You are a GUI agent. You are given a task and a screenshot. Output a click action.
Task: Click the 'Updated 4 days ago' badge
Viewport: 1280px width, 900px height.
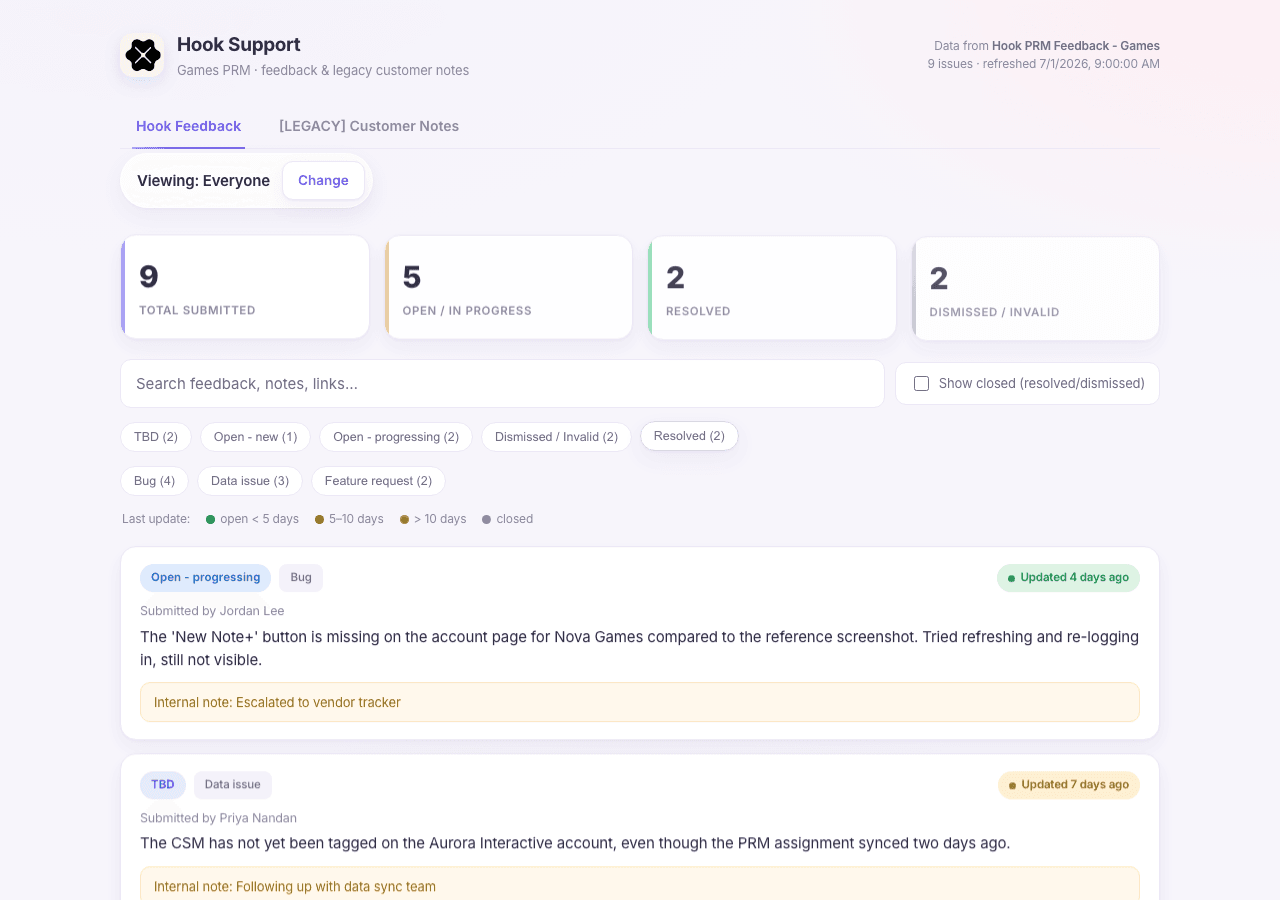(x=1068, y=578)
